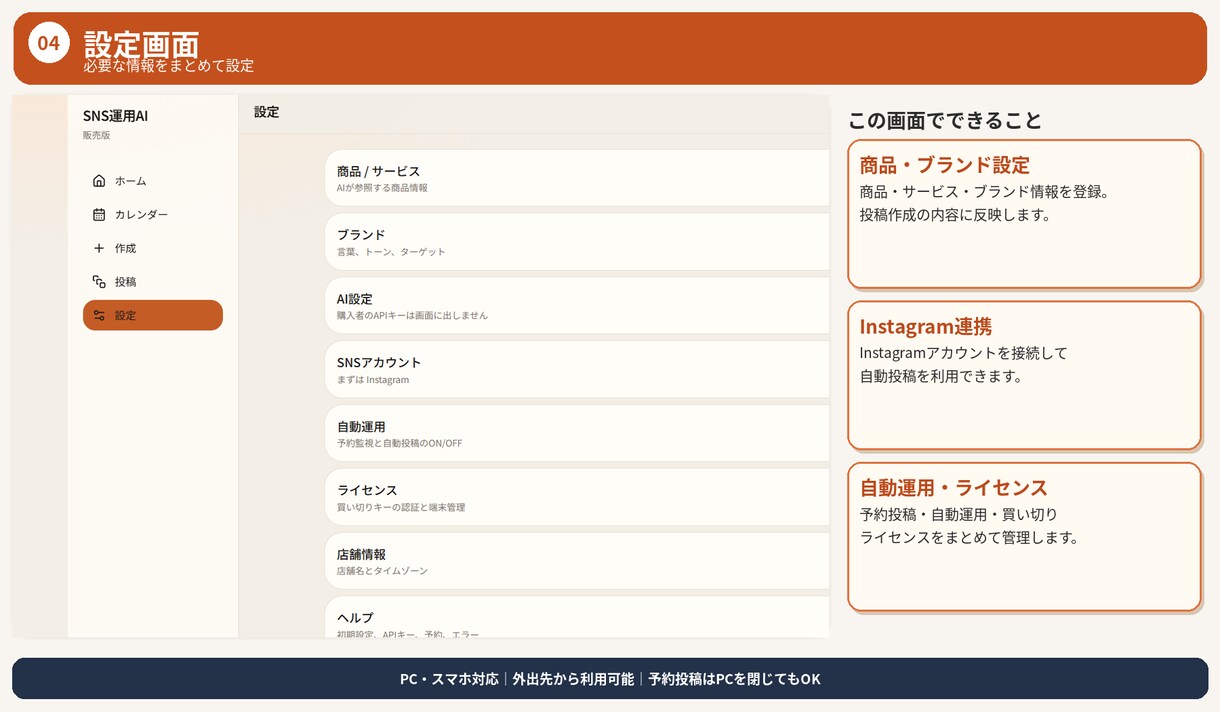Click the 商品・ブランド設定 info card heading
The height and width of the screenshot is (712, 1220).
point(944,165)
